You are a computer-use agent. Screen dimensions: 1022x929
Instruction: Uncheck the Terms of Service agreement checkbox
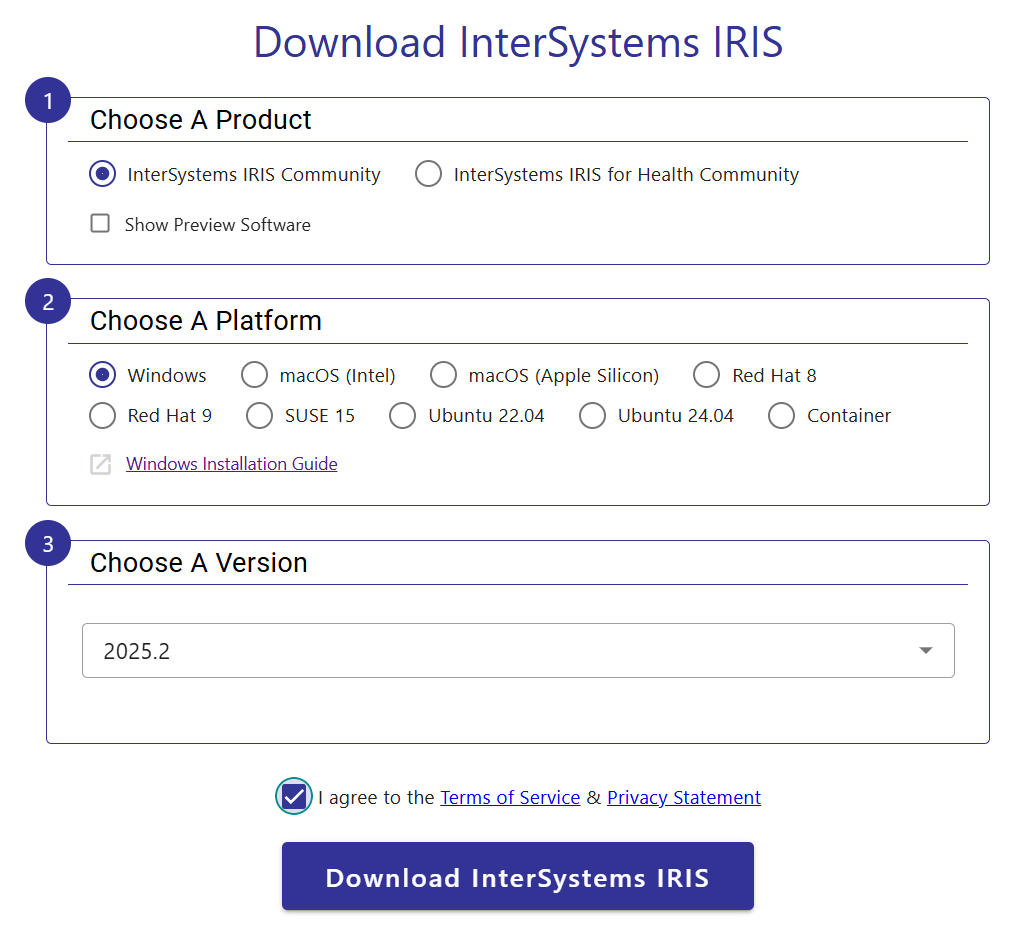[x=293, y=797]
